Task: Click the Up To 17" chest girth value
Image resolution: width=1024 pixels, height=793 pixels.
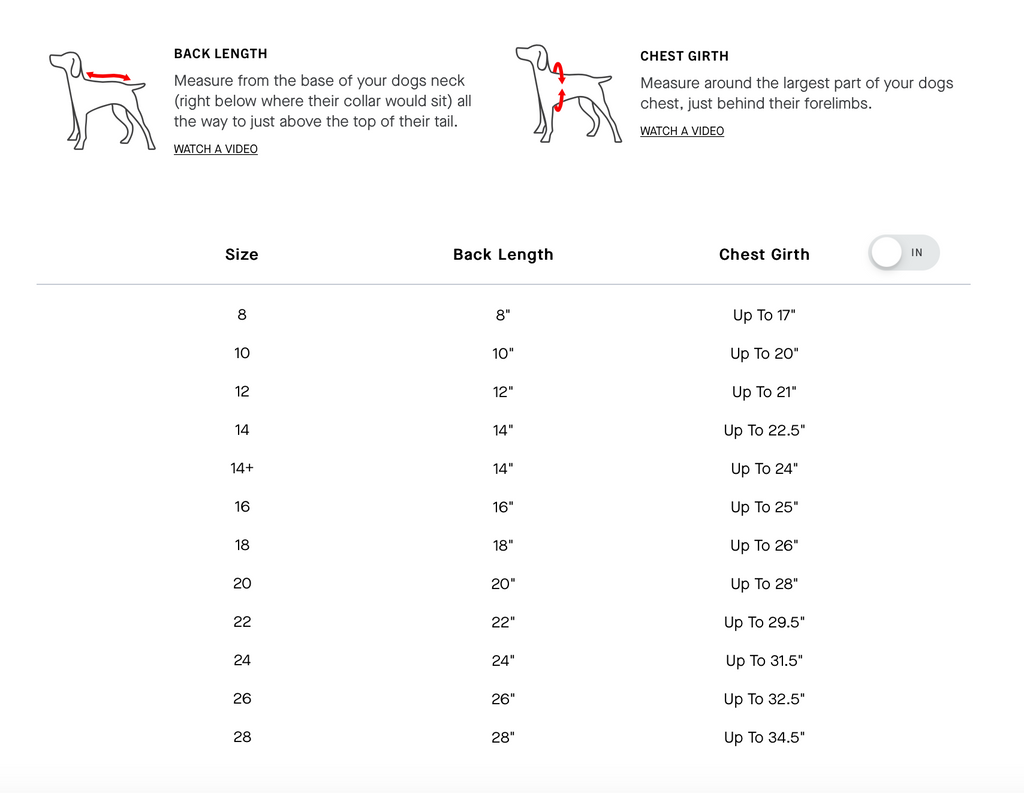Action: click(764, 316)
